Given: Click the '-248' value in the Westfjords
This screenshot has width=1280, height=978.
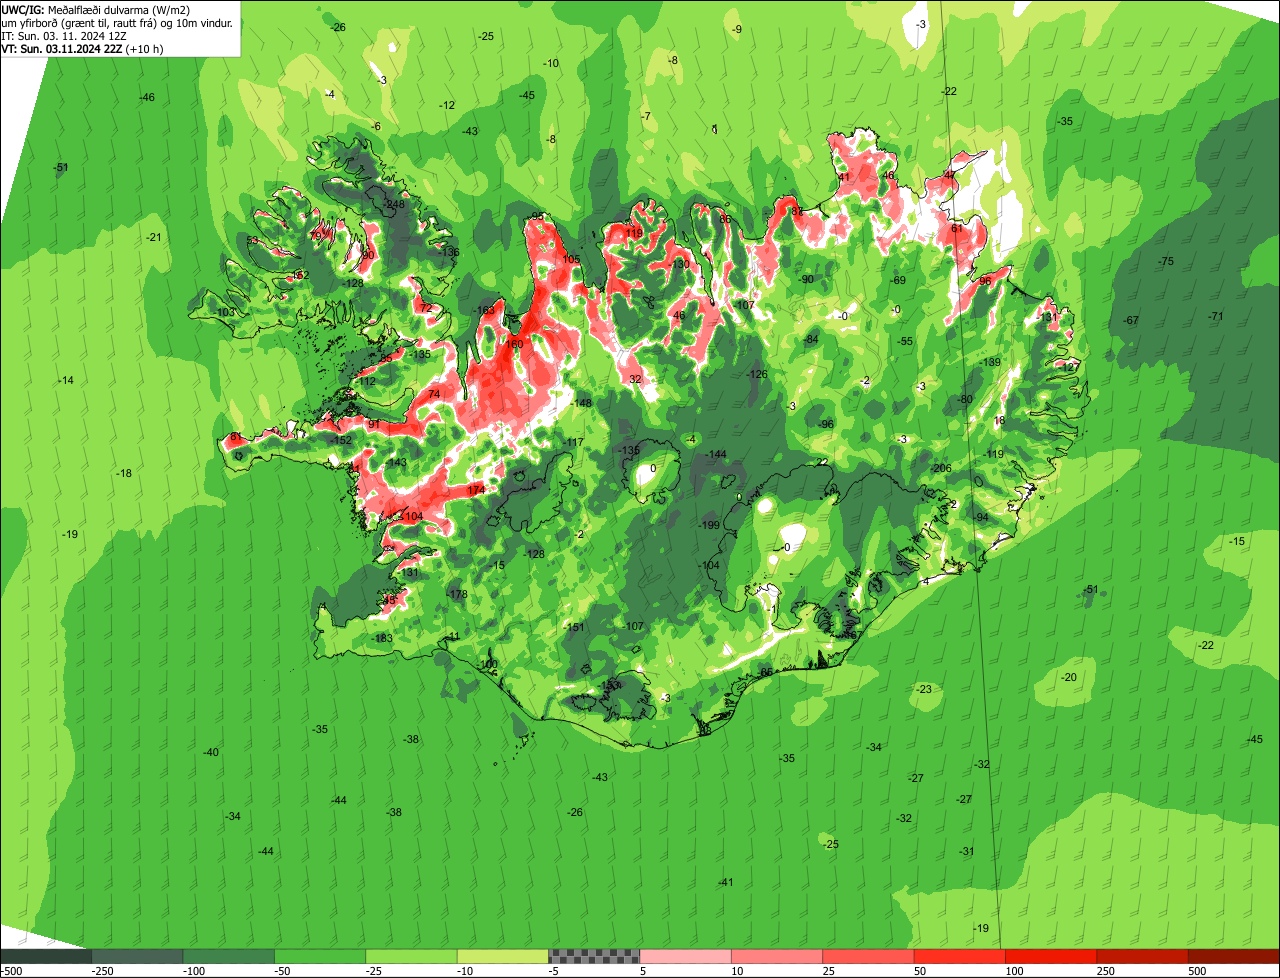Looking at the screenshot, I should coord(394,204).
